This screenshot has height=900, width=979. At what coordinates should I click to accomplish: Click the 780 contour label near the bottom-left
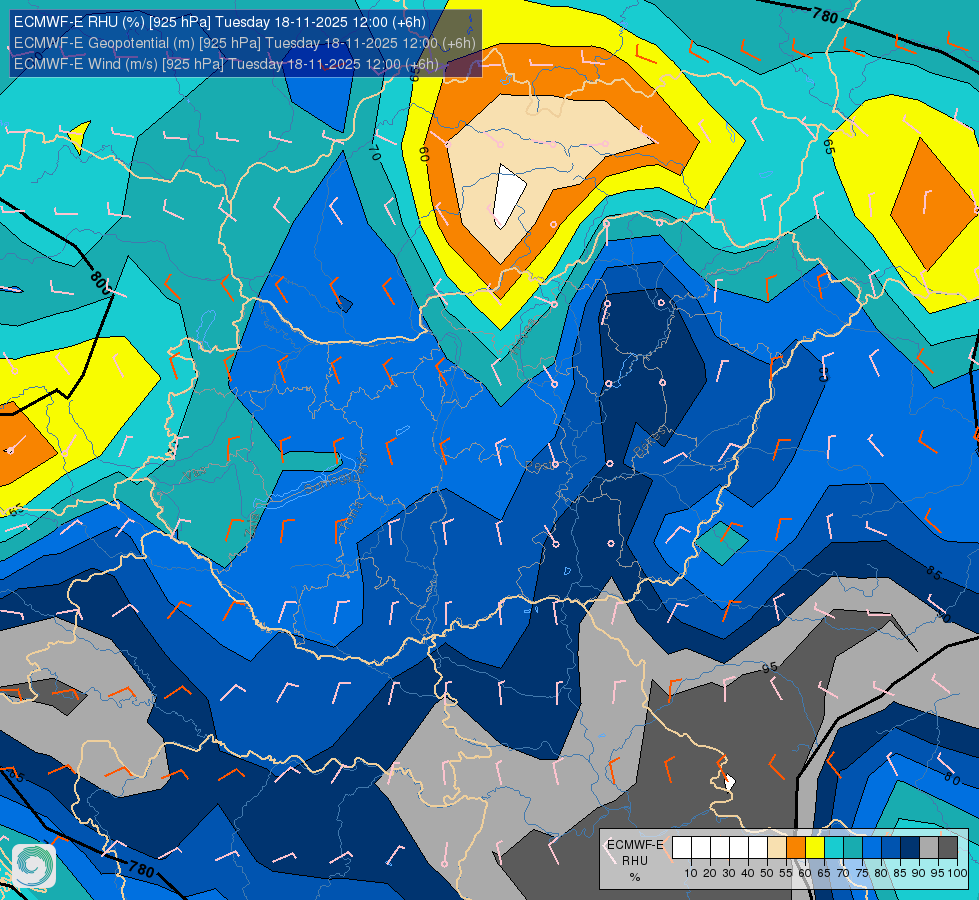[x=142, y=869]
